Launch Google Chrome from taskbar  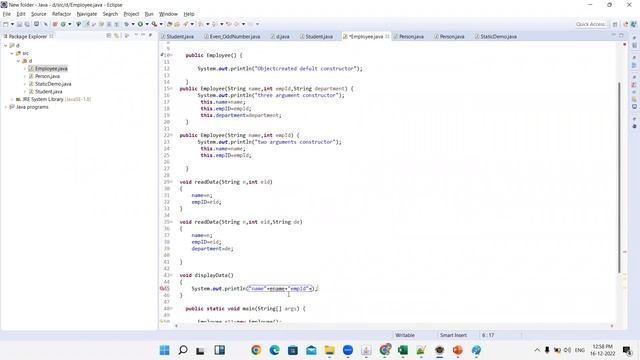click(x=256, y=350)
